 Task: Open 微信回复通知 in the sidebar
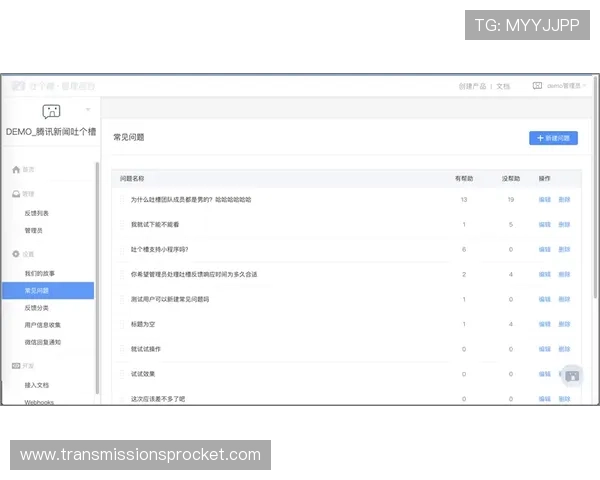(x=42, y=342)
